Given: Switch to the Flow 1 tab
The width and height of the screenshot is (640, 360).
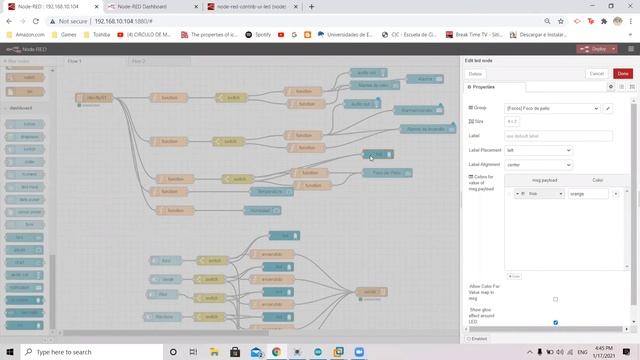Looking at the screenshot, I should click(x=74, y=61).
